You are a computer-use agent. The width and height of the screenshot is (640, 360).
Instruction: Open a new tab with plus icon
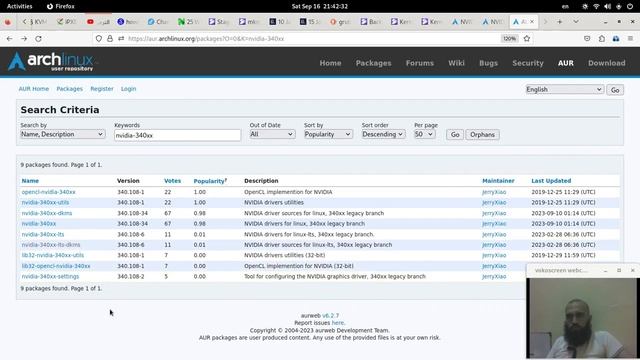pyautogui.click(x=560, y=22)
